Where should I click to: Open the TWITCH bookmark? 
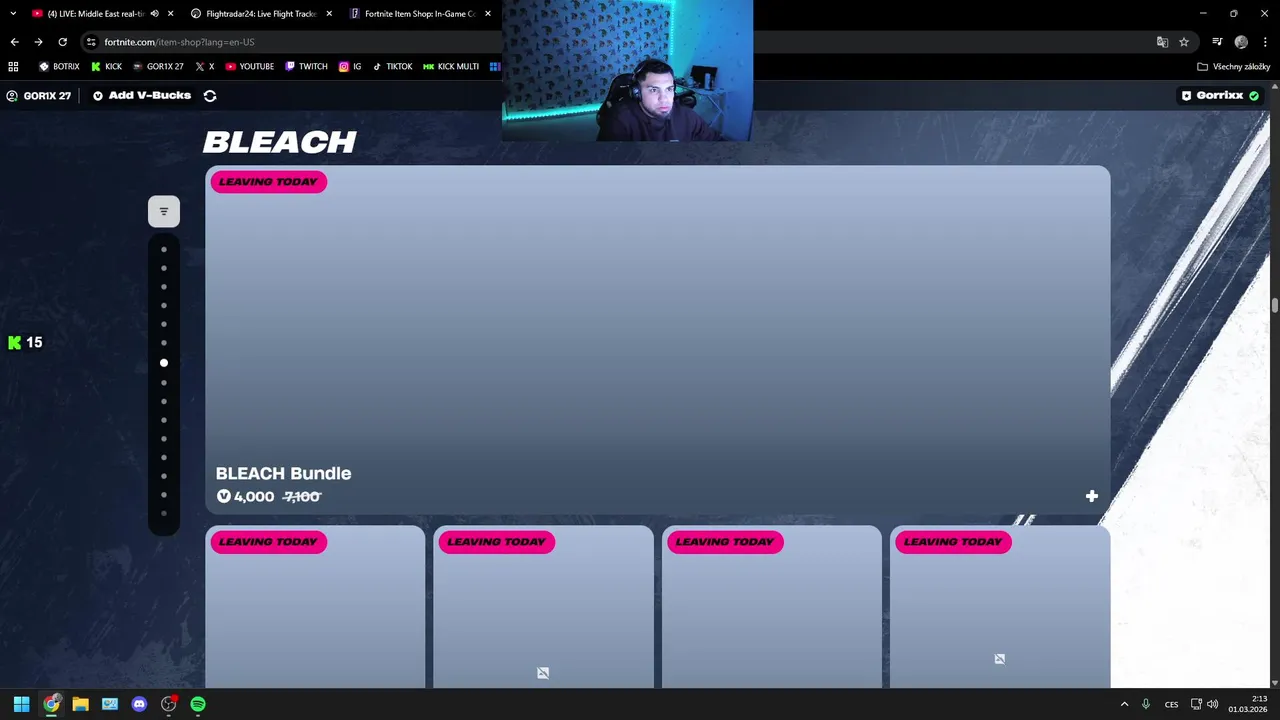[x=306, y=67]
